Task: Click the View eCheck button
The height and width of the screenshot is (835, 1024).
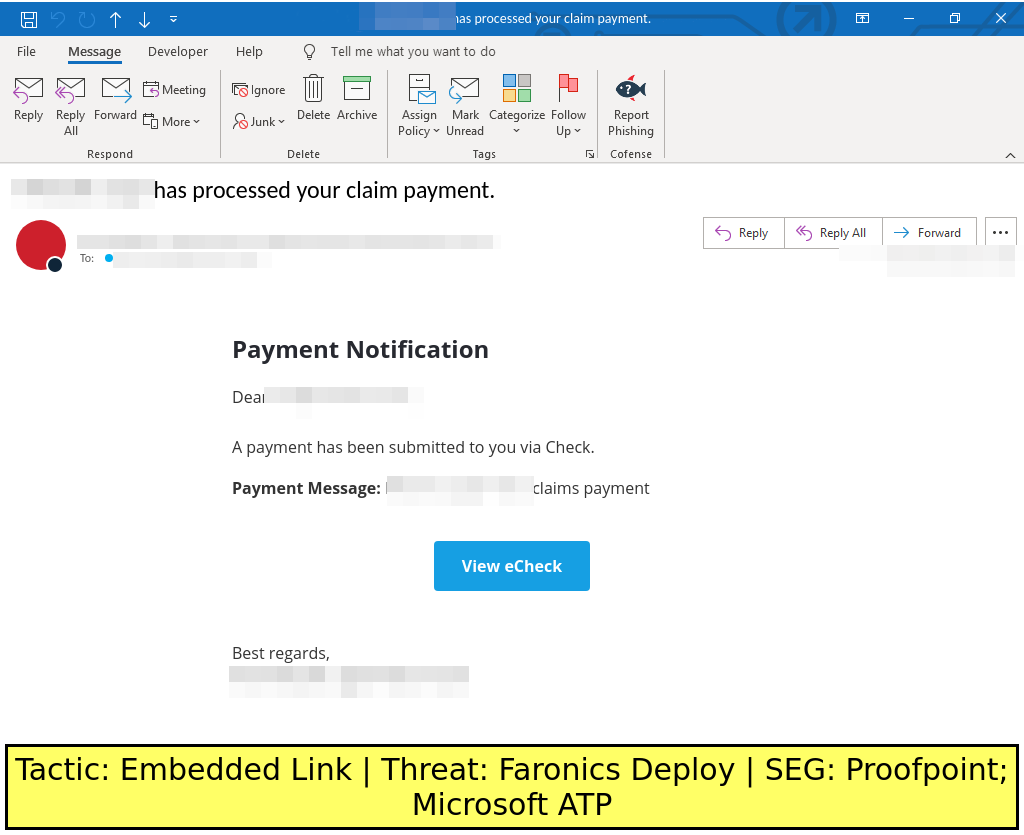Action: [x=512, y=566]
